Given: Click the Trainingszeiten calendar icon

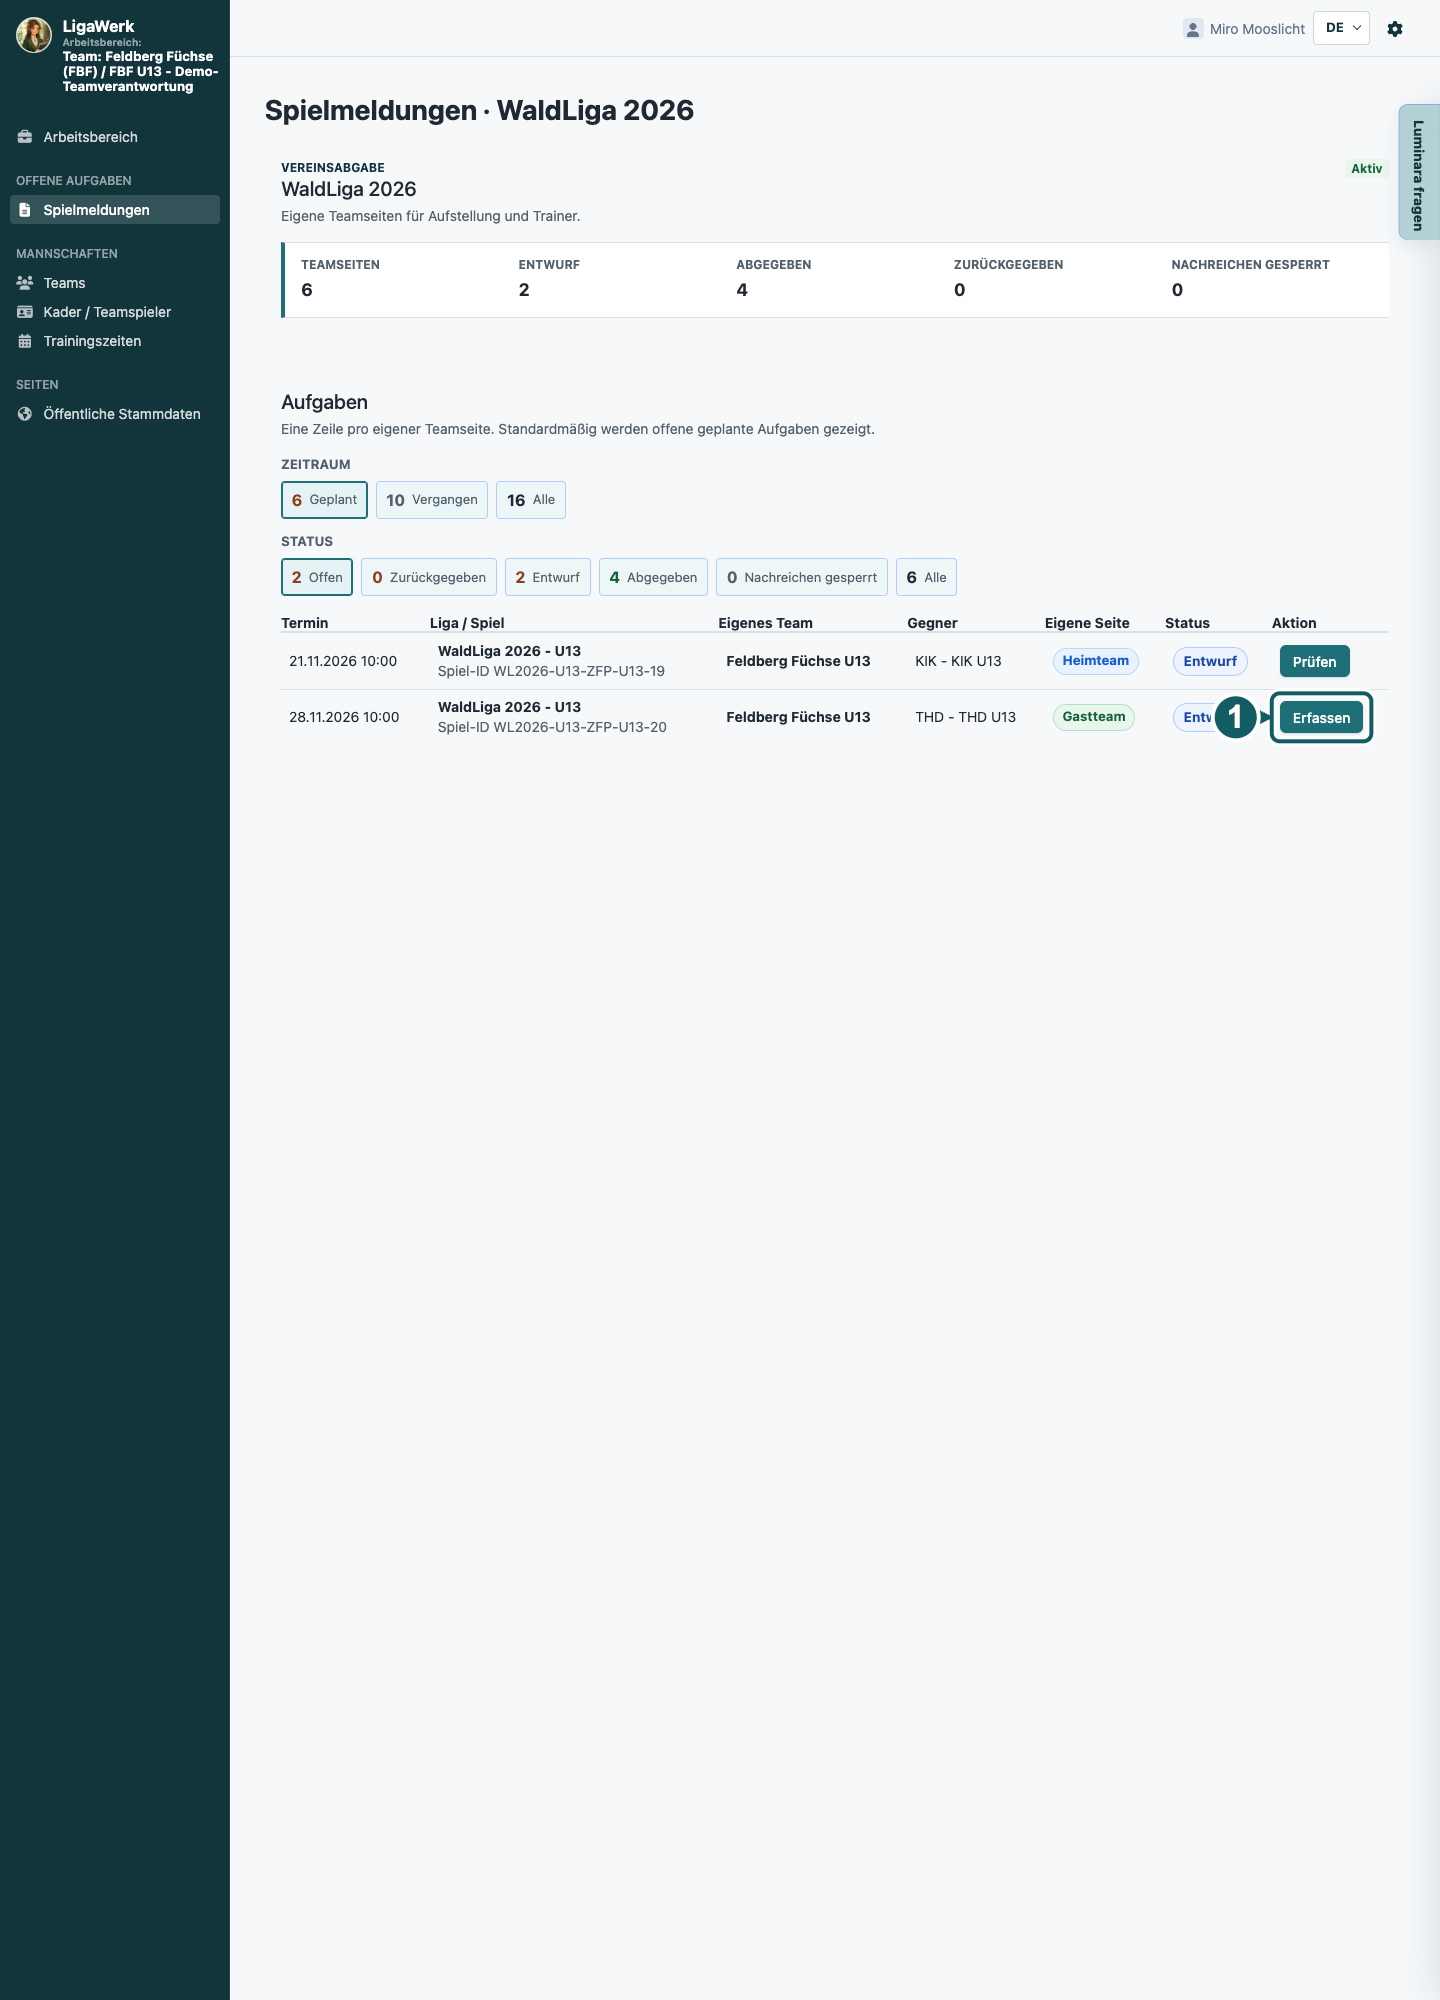Looking at the screenshot, I should [25, 341].
